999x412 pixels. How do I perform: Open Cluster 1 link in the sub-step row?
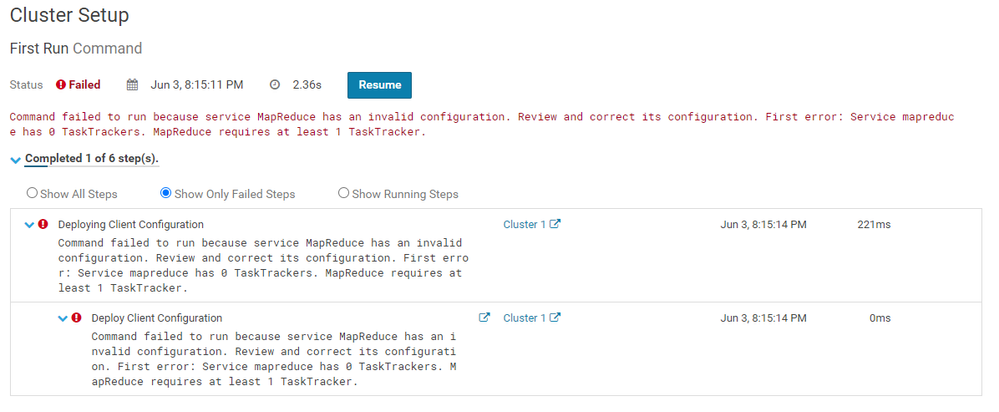click(x=524, y=318)
